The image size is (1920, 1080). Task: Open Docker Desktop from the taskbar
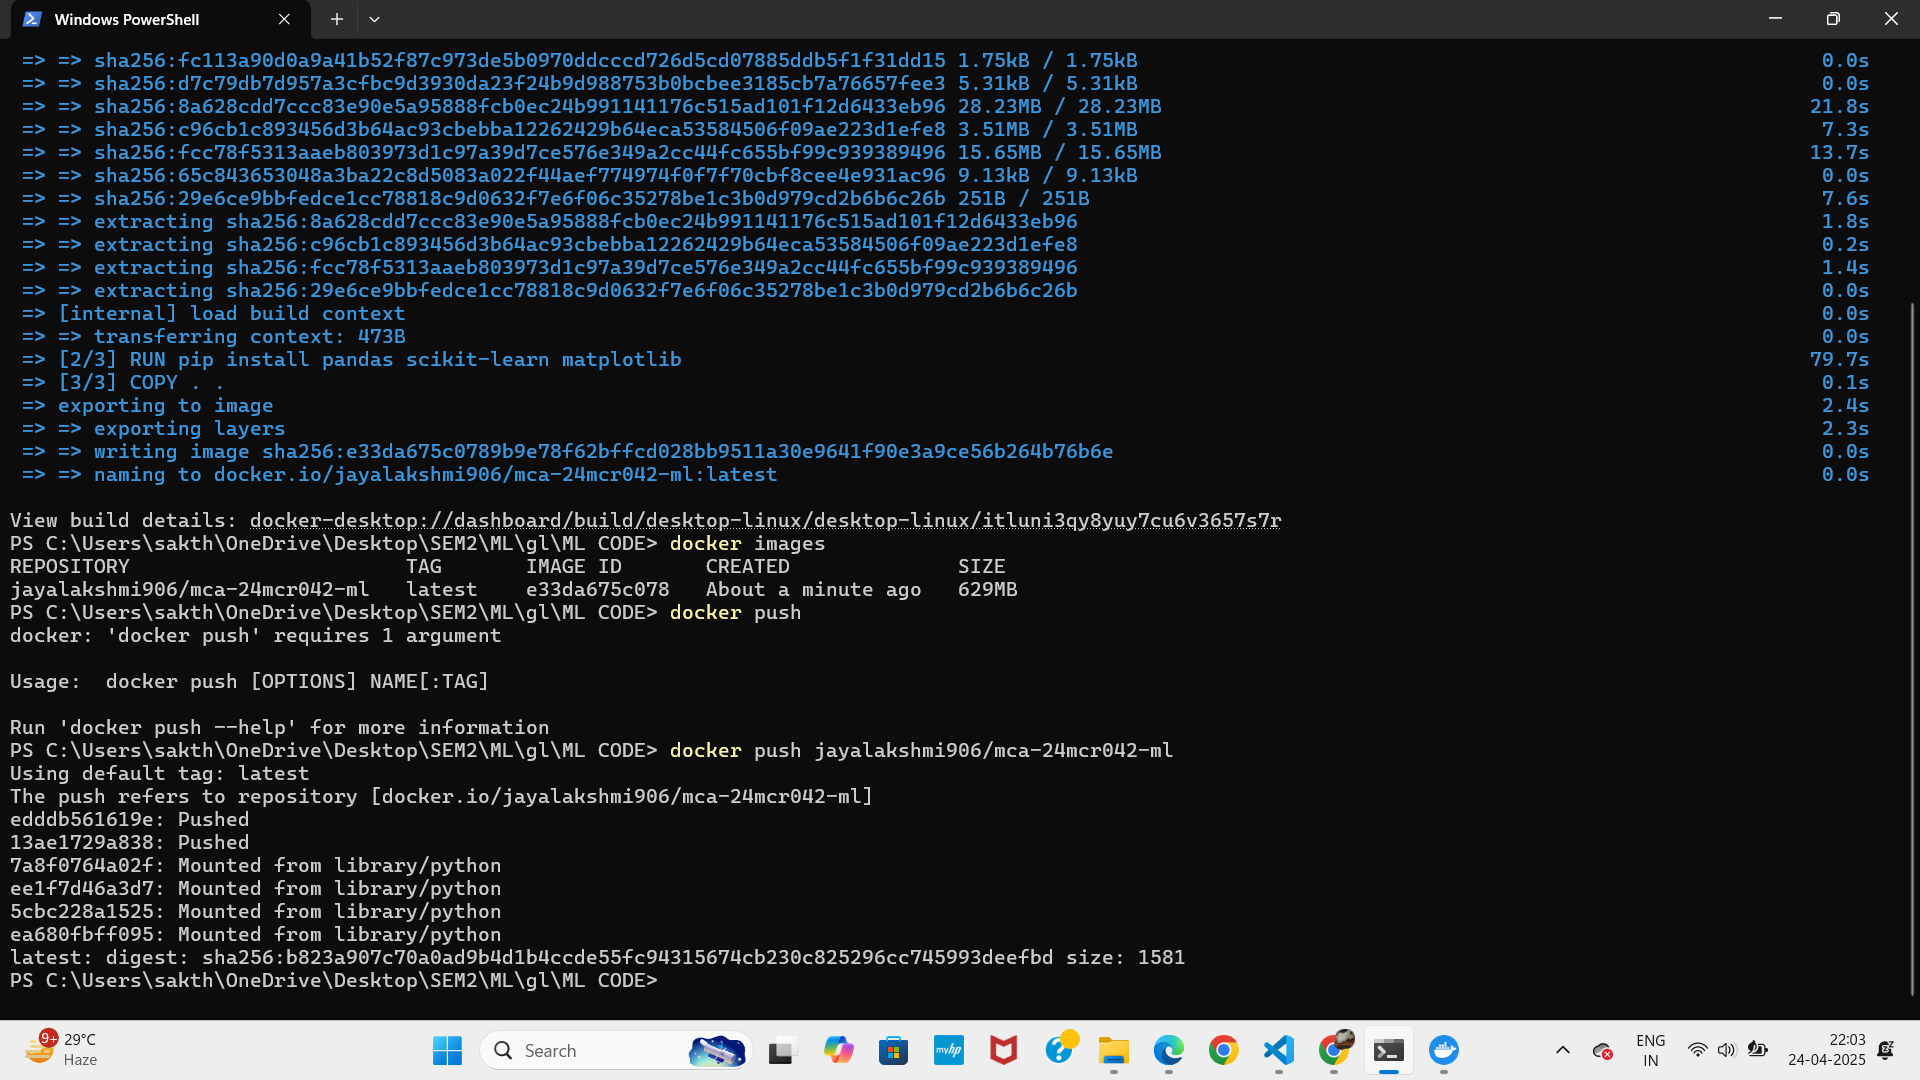click(1444, 1050)
